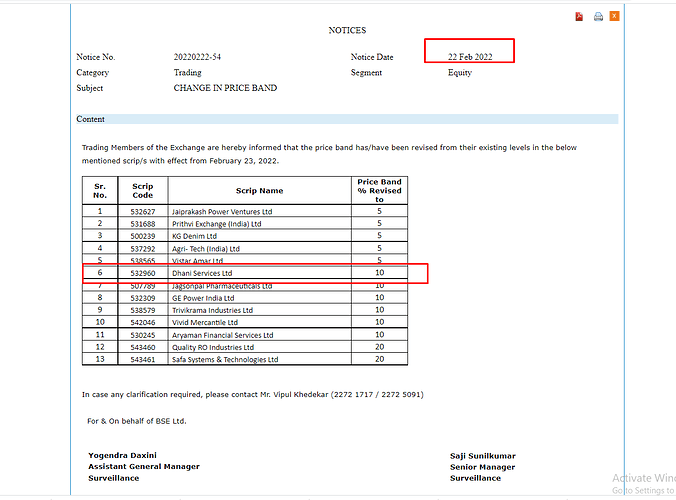
Task: Select Safa Systems & Technologies Ltd
Action: pos(225,359)
